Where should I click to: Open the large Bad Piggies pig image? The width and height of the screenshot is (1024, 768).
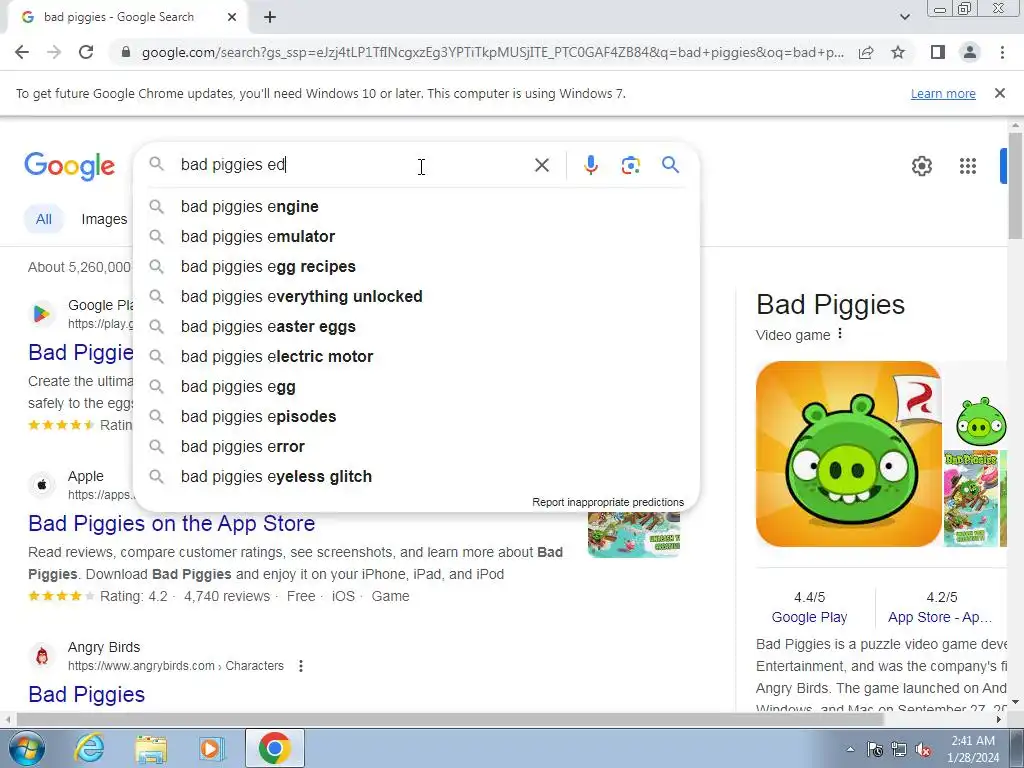point(848,454)
